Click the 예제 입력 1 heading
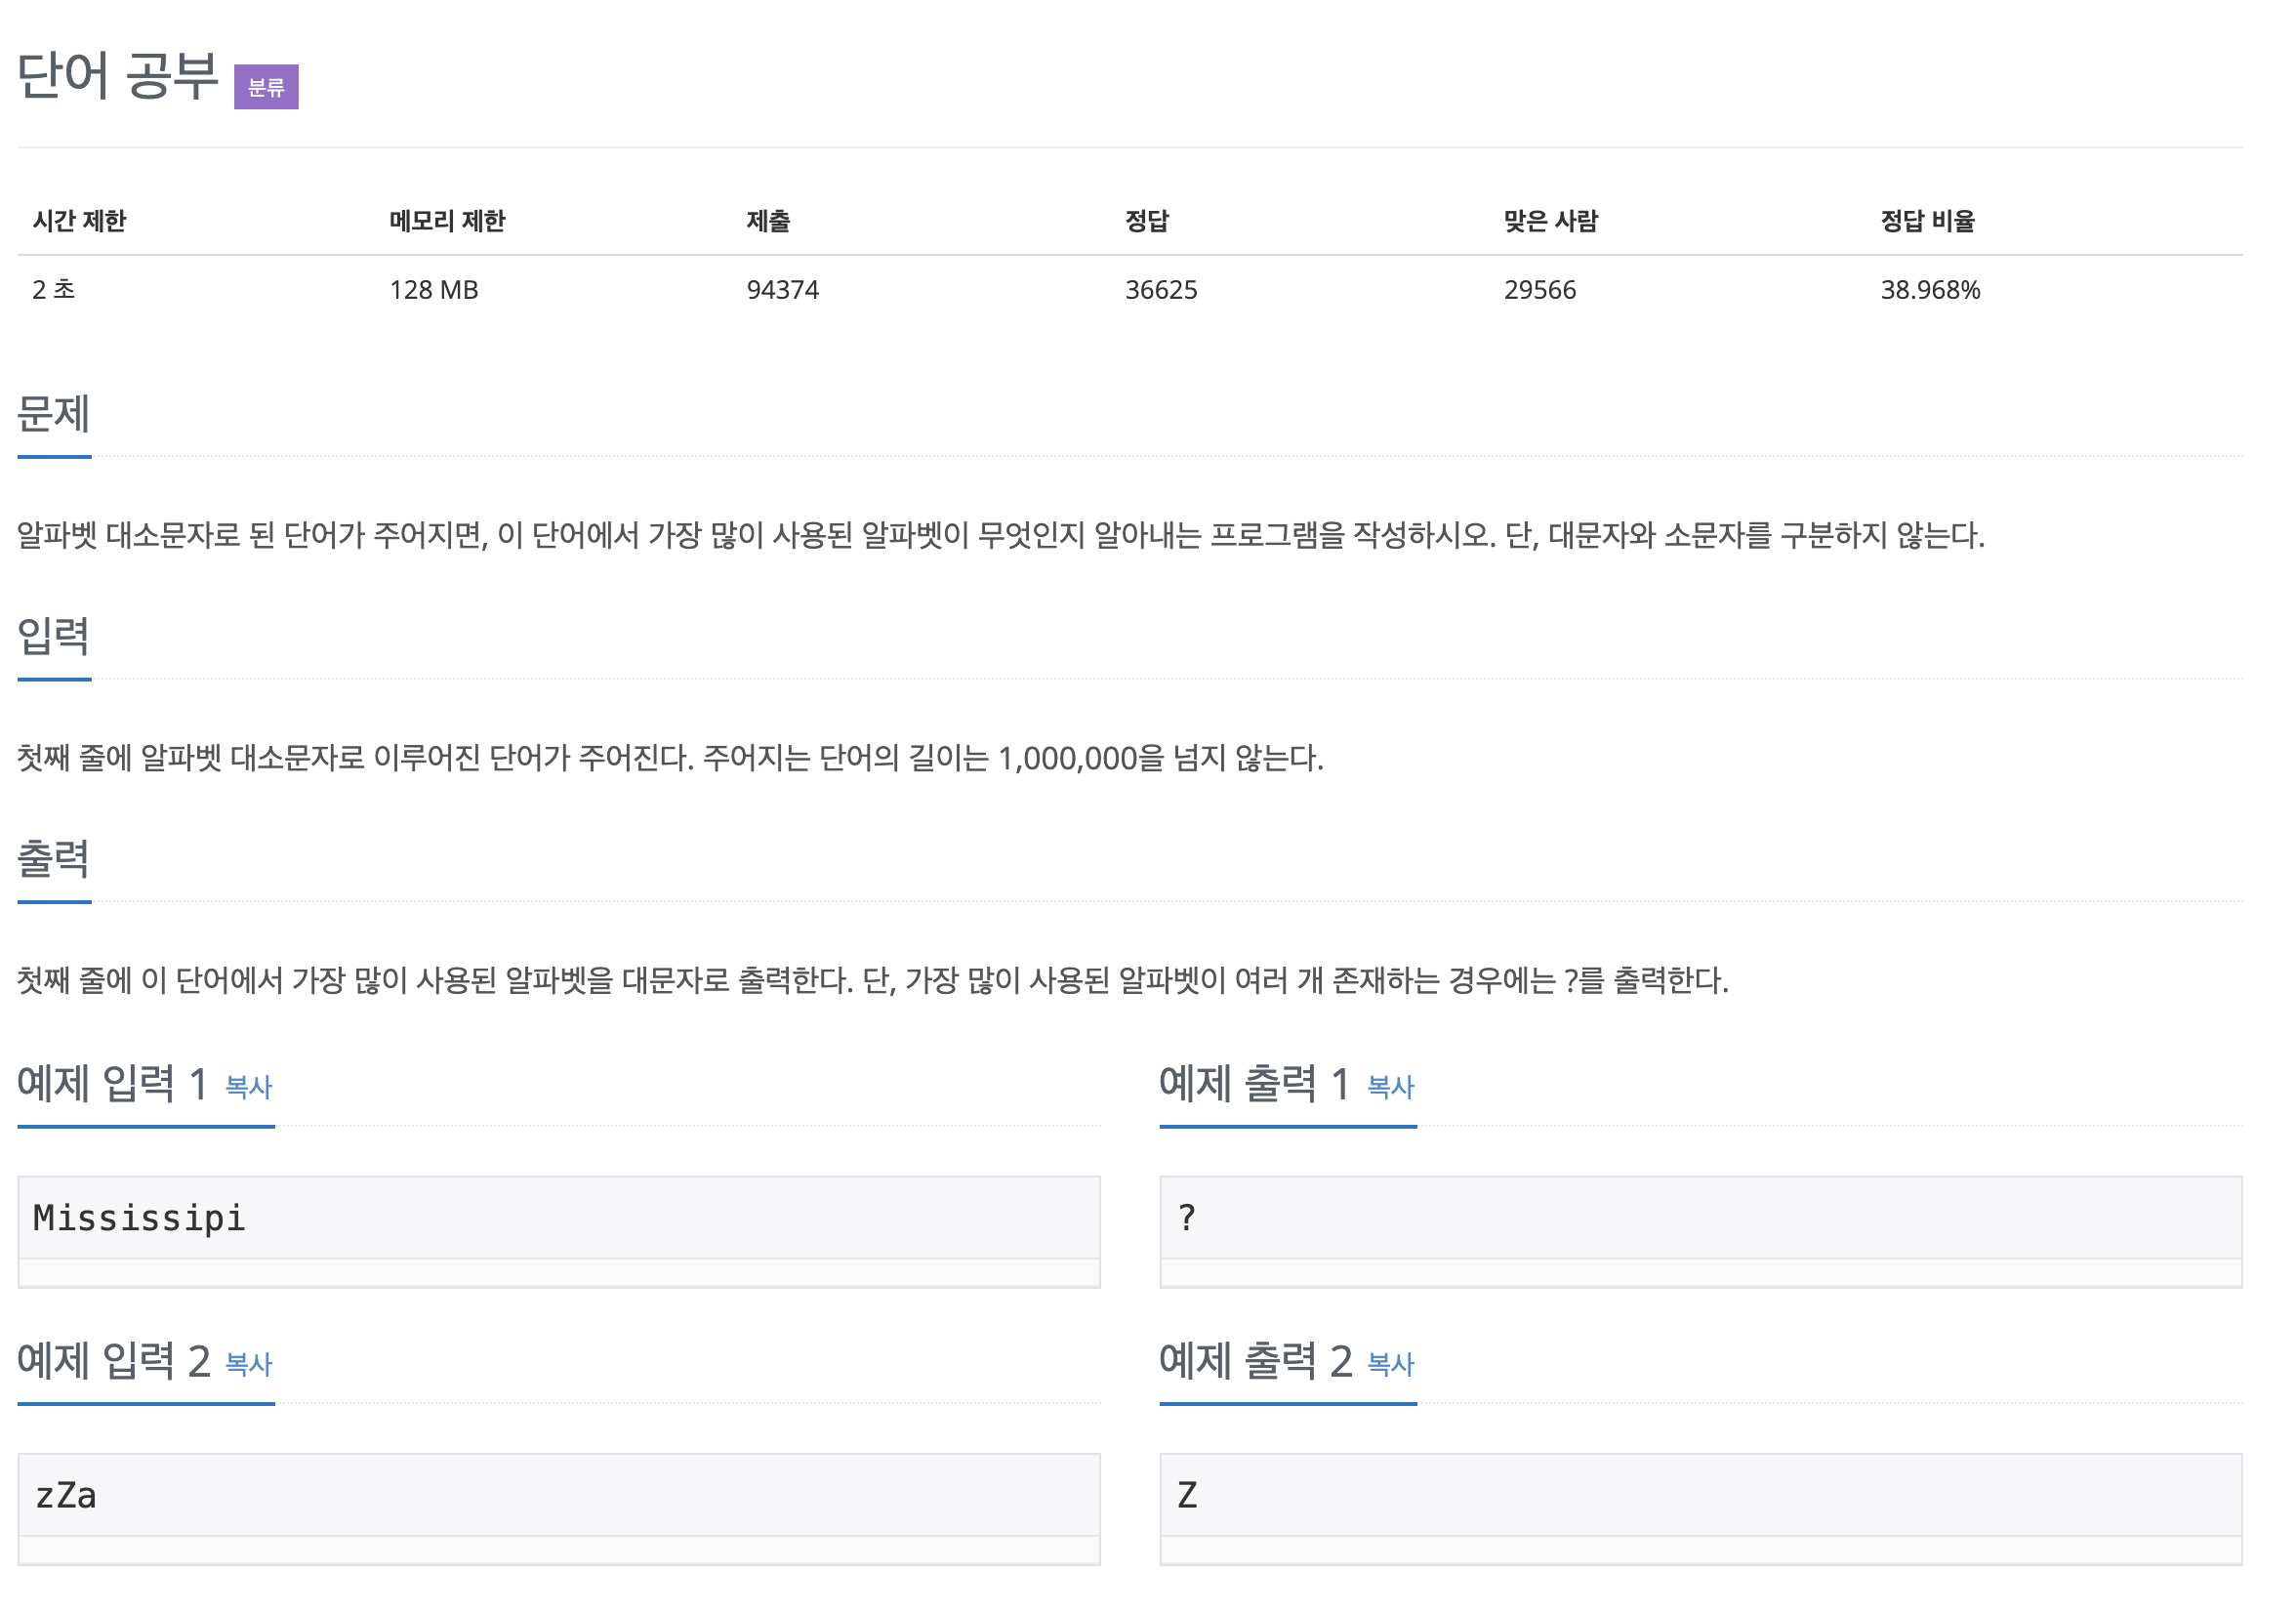 click(112, 1084)
